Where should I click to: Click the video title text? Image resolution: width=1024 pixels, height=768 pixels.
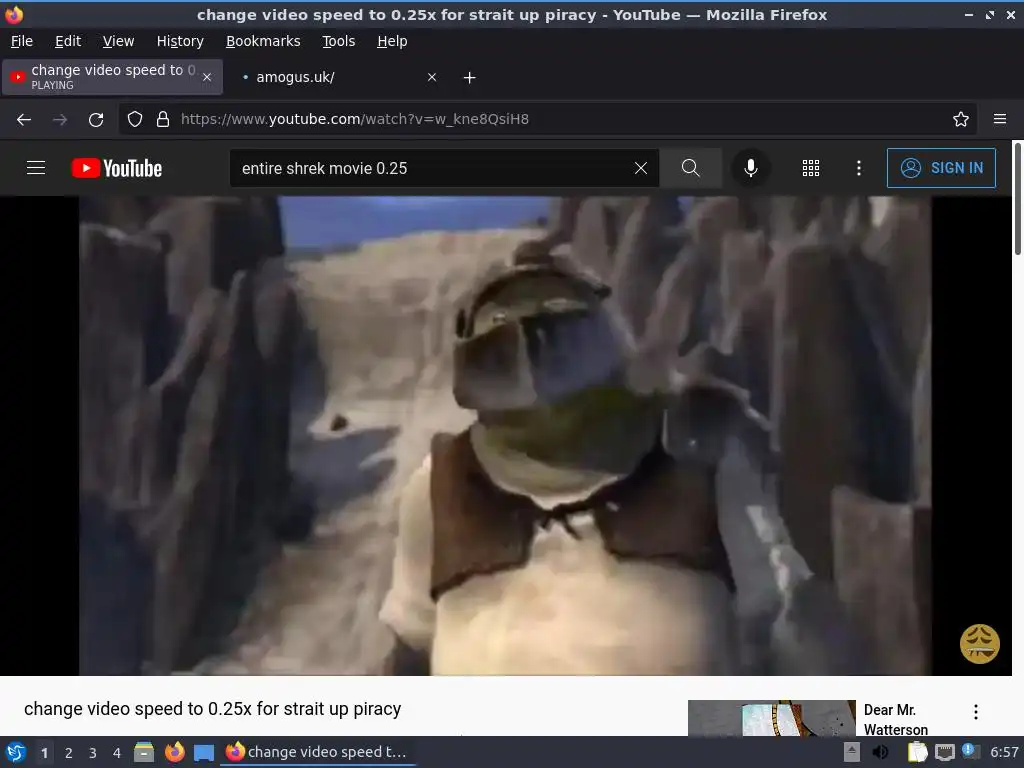click(212, 709)
